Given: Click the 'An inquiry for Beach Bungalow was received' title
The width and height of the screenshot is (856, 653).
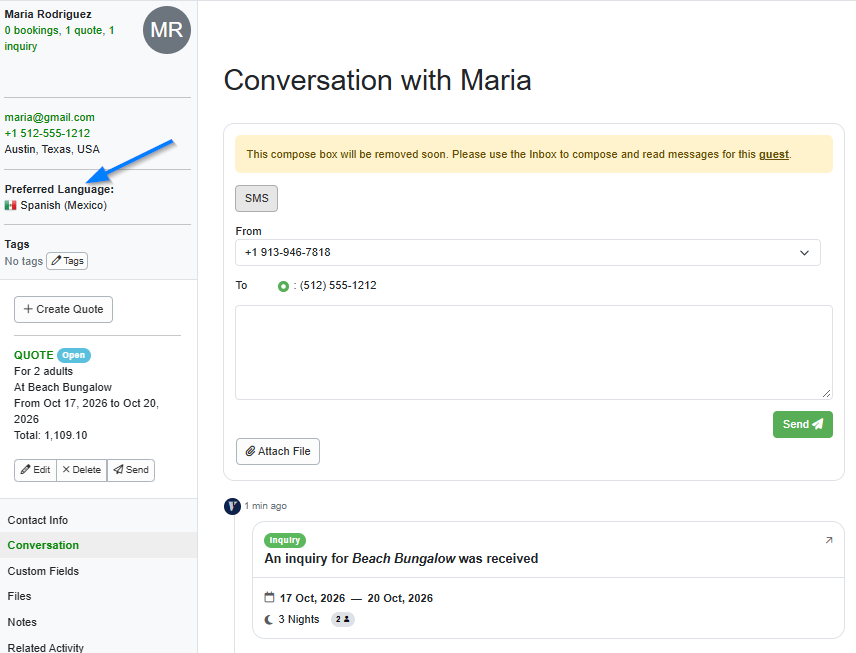Looking at the screenshot, I should 401,559.
